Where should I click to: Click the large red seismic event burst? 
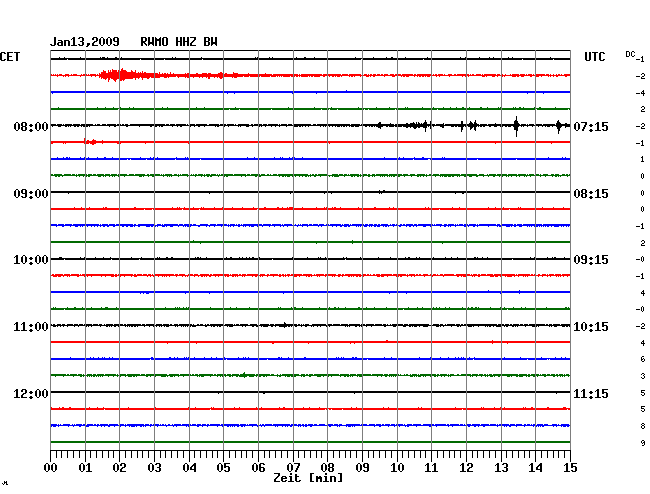pos(124,75)
